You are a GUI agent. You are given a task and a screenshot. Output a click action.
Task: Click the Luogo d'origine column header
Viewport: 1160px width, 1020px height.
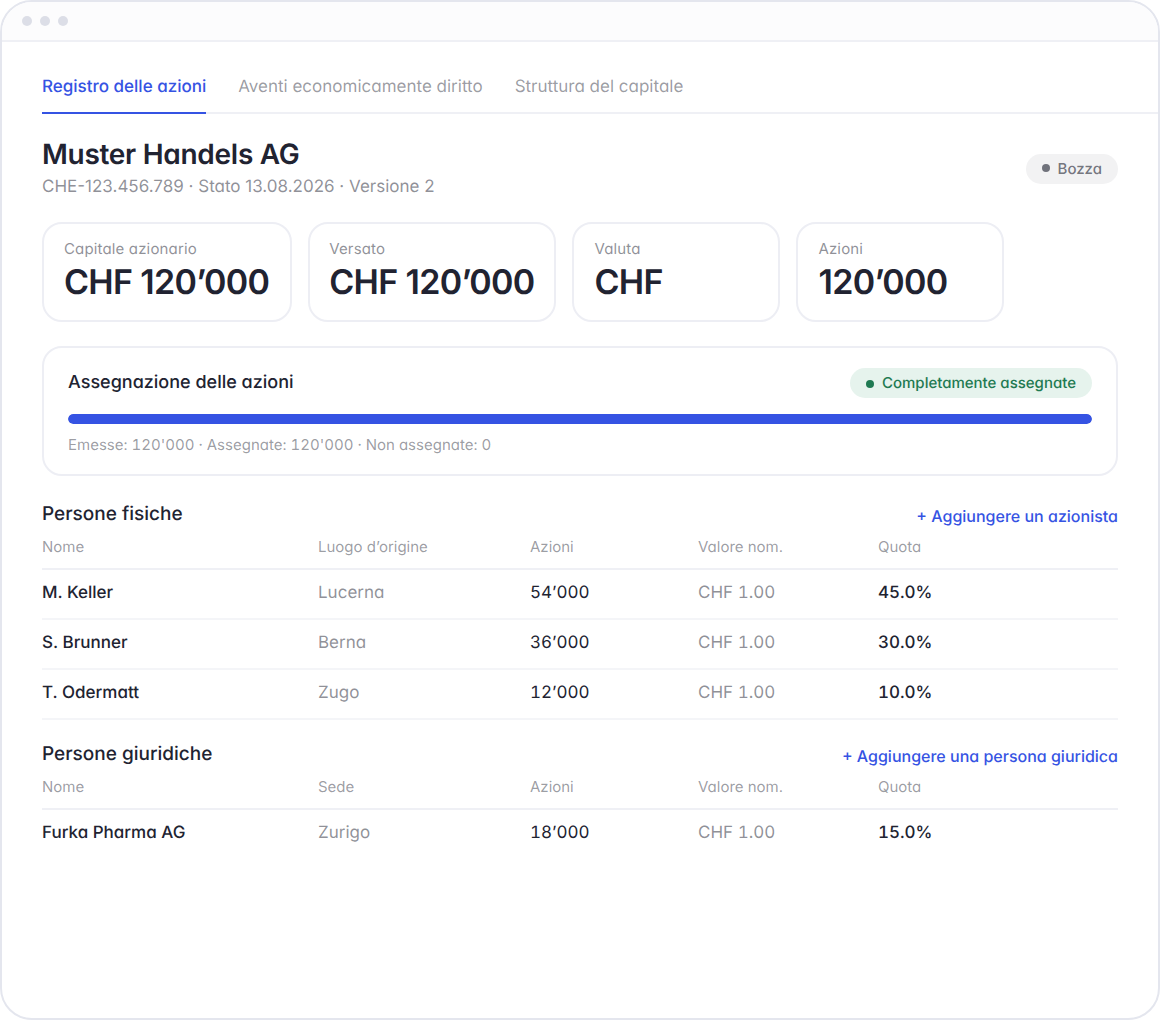(x=373, y=547)
